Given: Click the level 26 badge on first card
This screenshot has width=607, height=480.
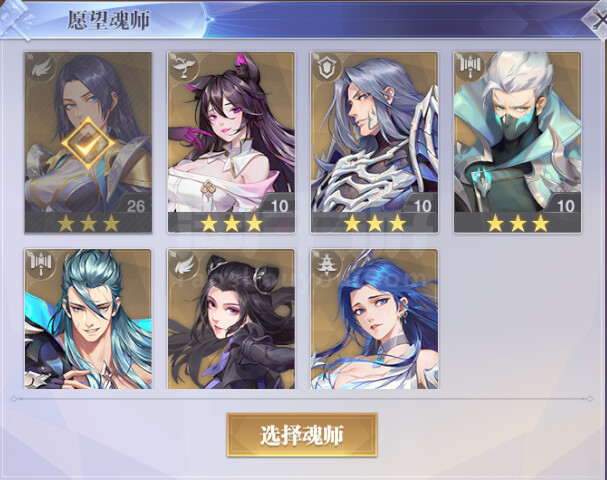Looking at the screenshot, I should click(x=135, y=206).
